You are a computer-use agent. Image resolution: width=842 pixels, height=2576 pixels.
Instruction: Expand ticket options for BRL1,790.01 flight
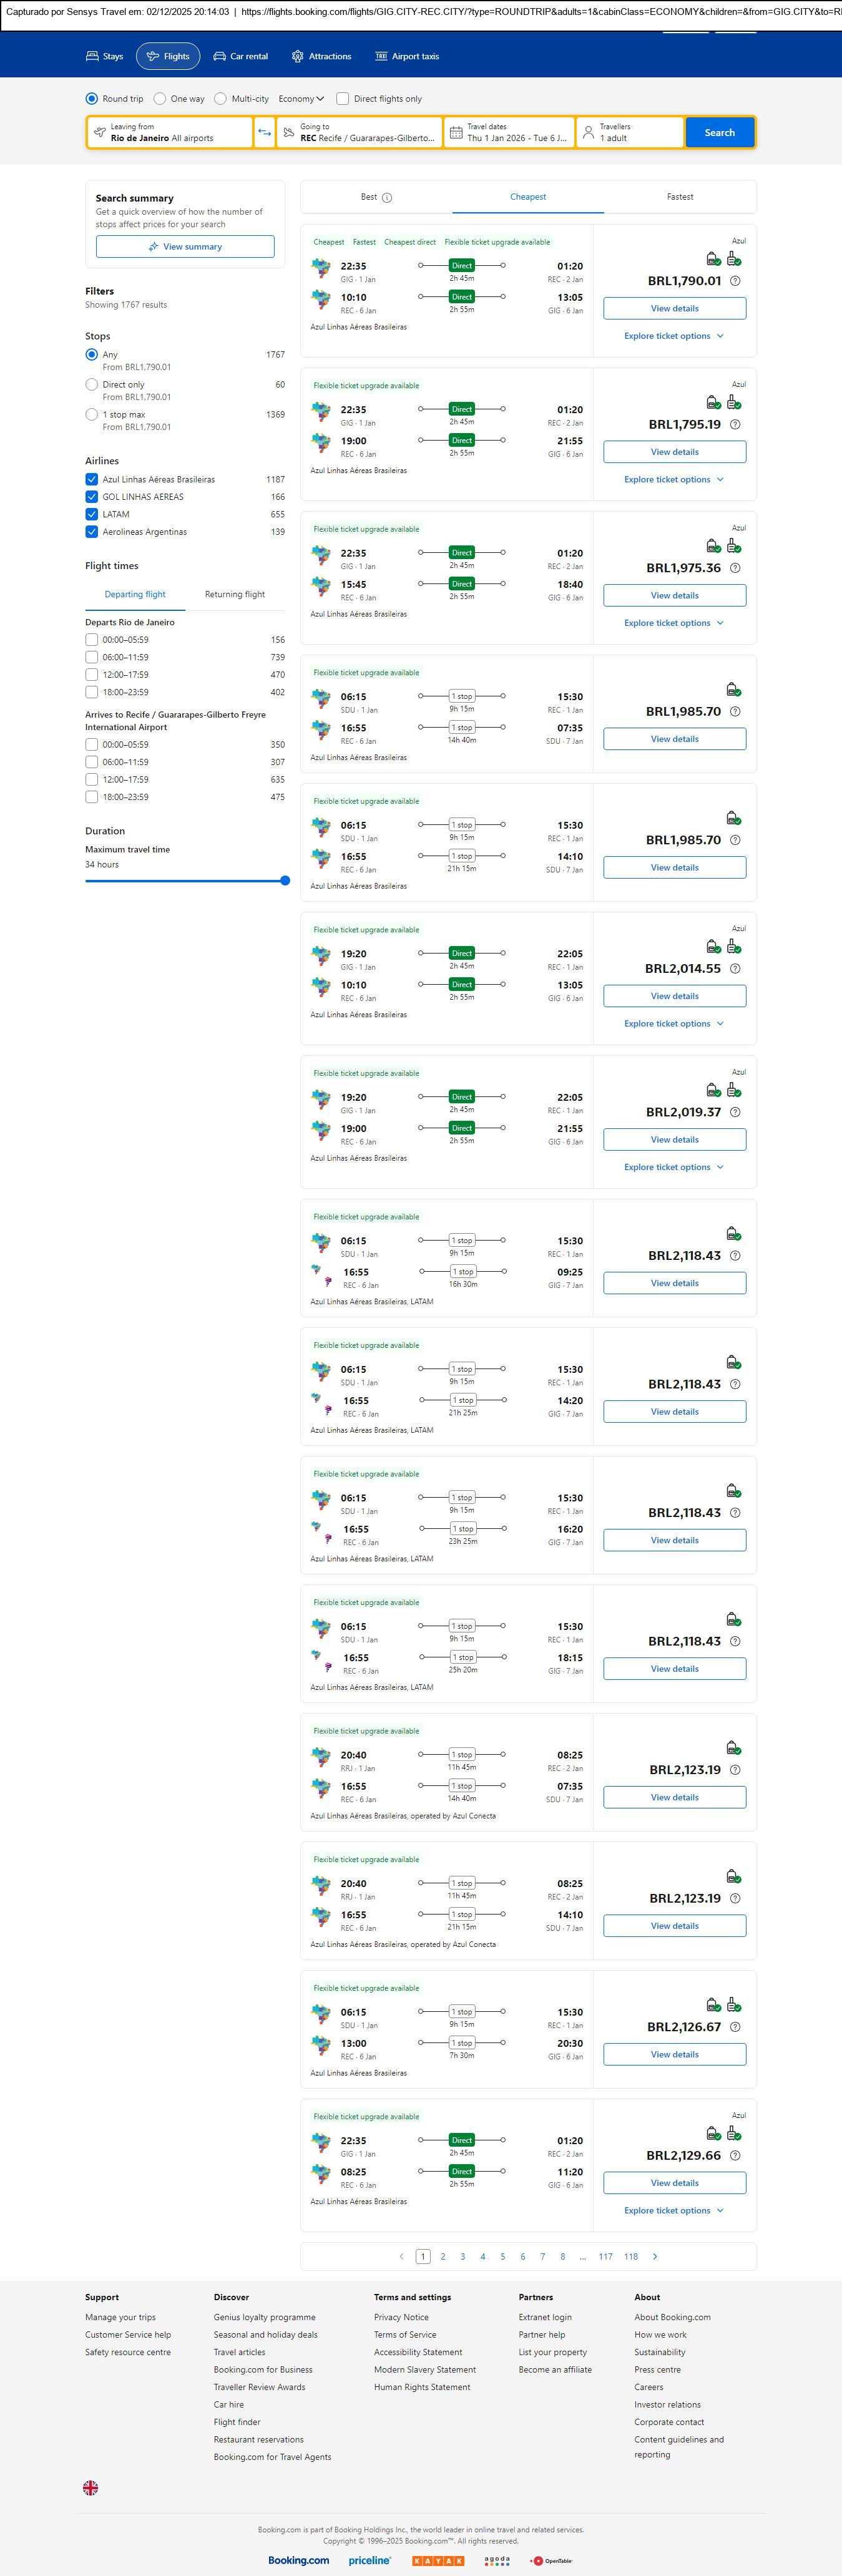point(674,336)
